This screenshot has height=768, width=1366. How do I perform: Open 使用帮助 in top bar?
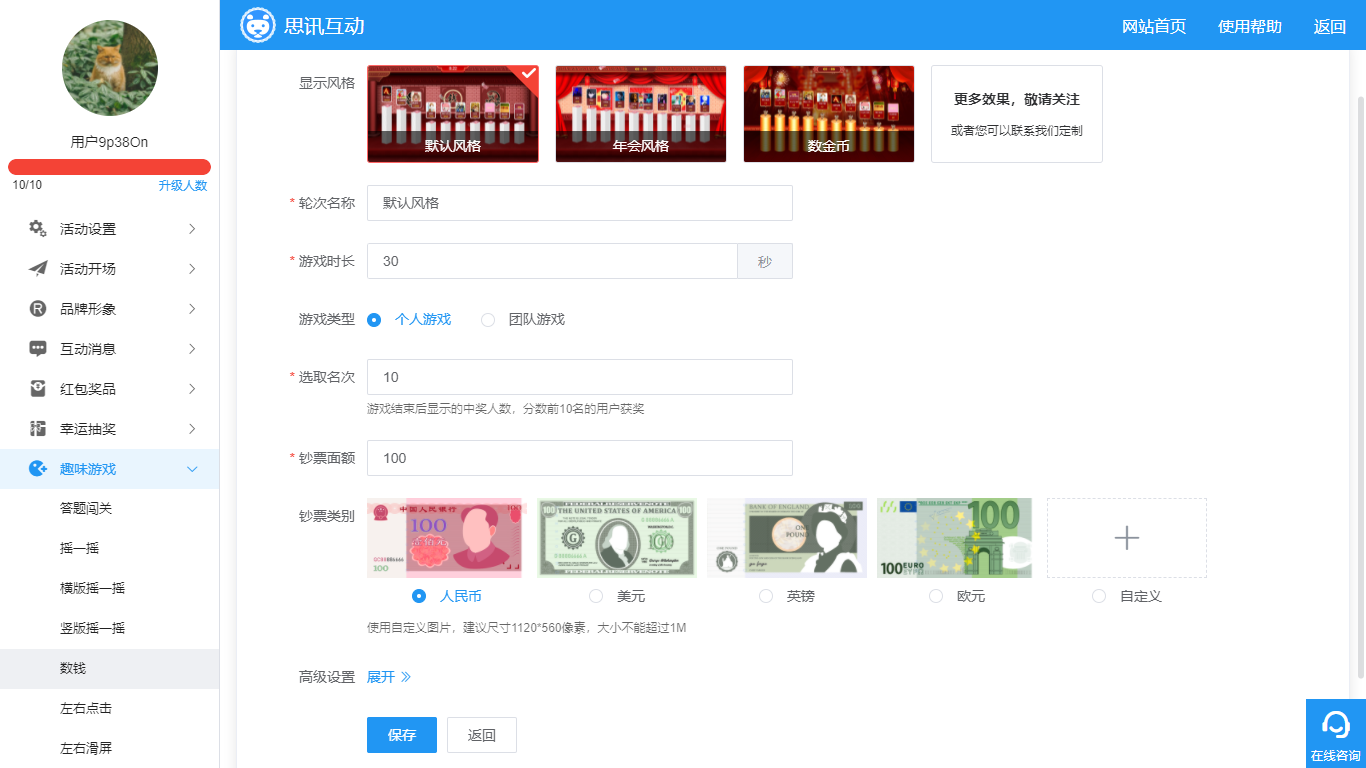pos(1250,27)
